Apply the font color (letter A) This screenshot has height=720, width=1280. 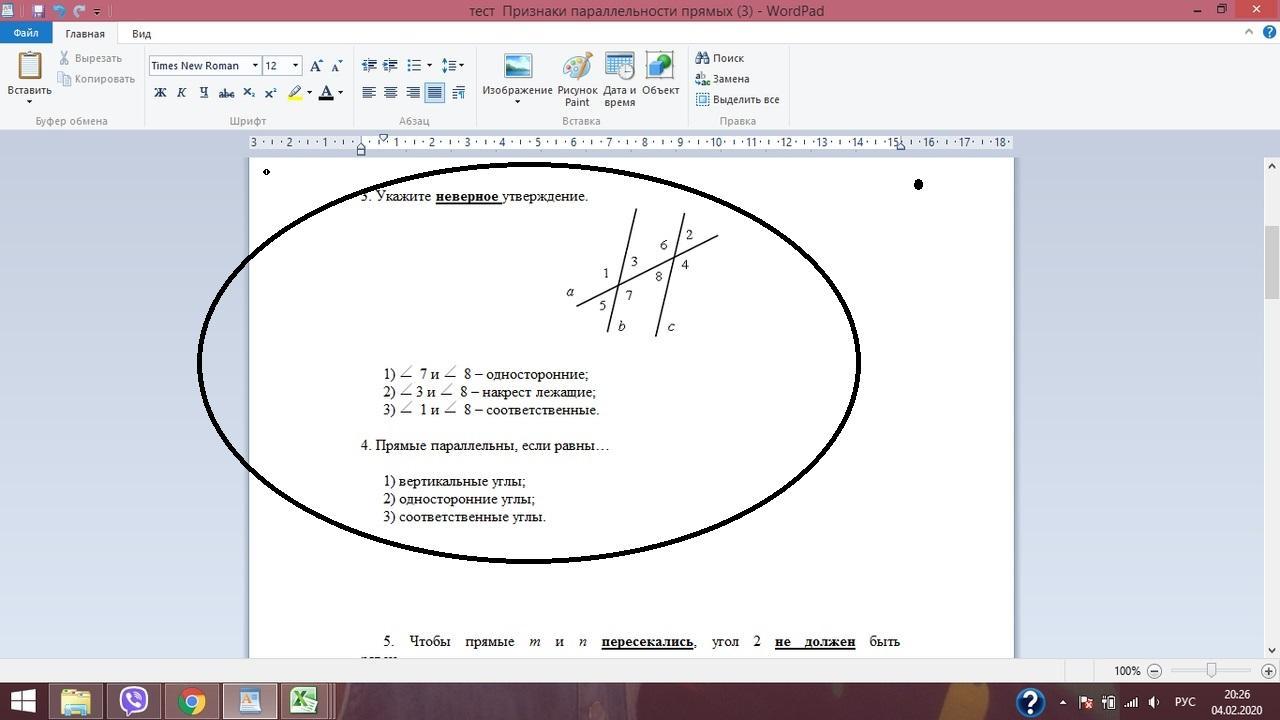pos(326,93)
